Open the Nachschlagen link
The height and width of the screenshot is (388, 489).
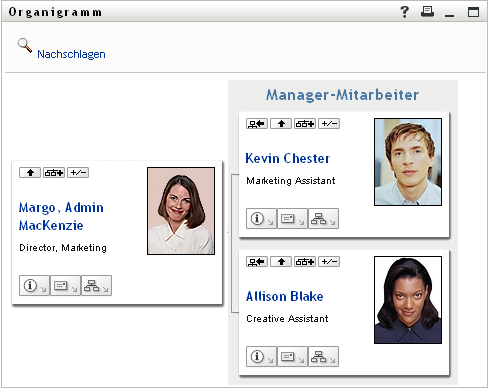(71, 54)
